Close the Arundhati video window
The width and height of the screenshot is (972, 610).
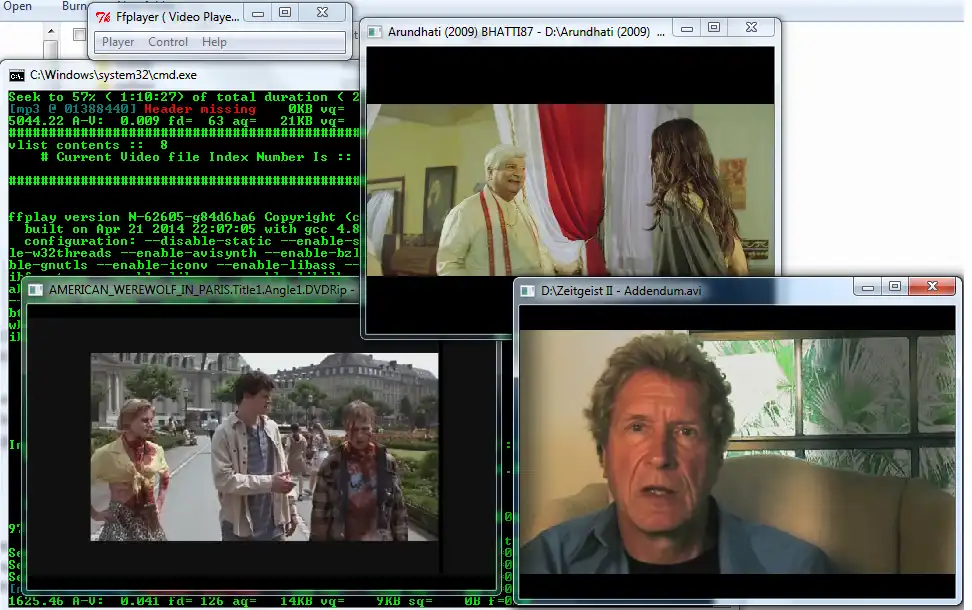[751, 27]
